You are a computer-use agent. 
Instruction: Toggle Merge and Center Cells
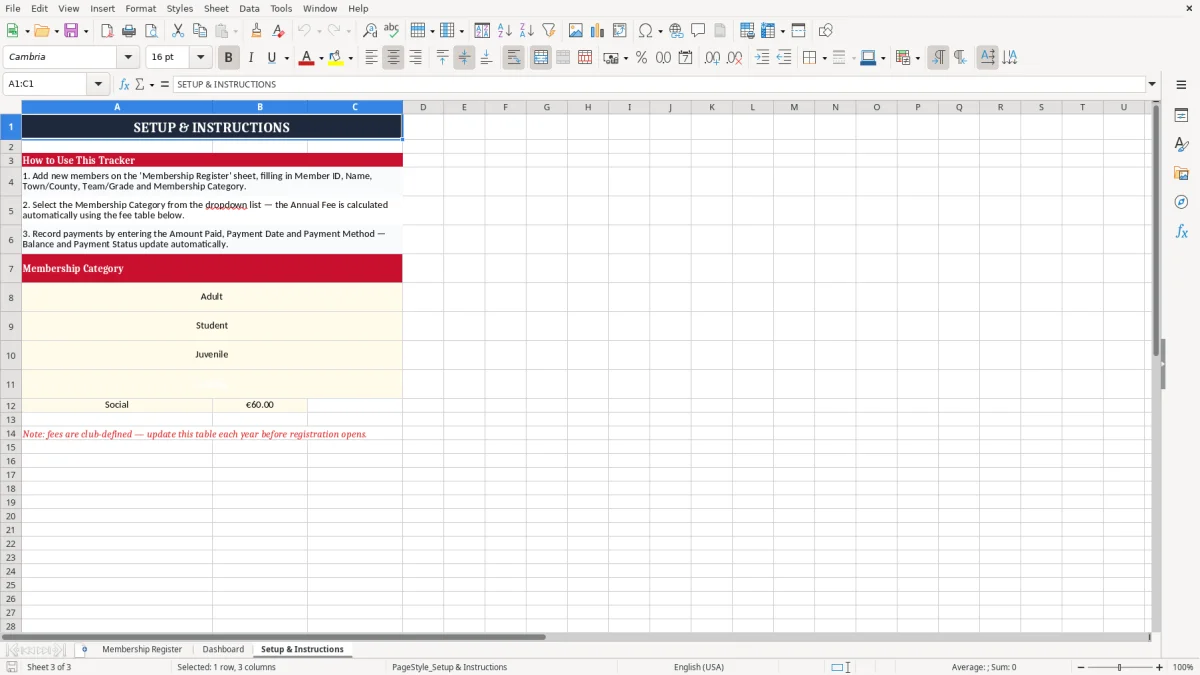[x=541, y=58]
